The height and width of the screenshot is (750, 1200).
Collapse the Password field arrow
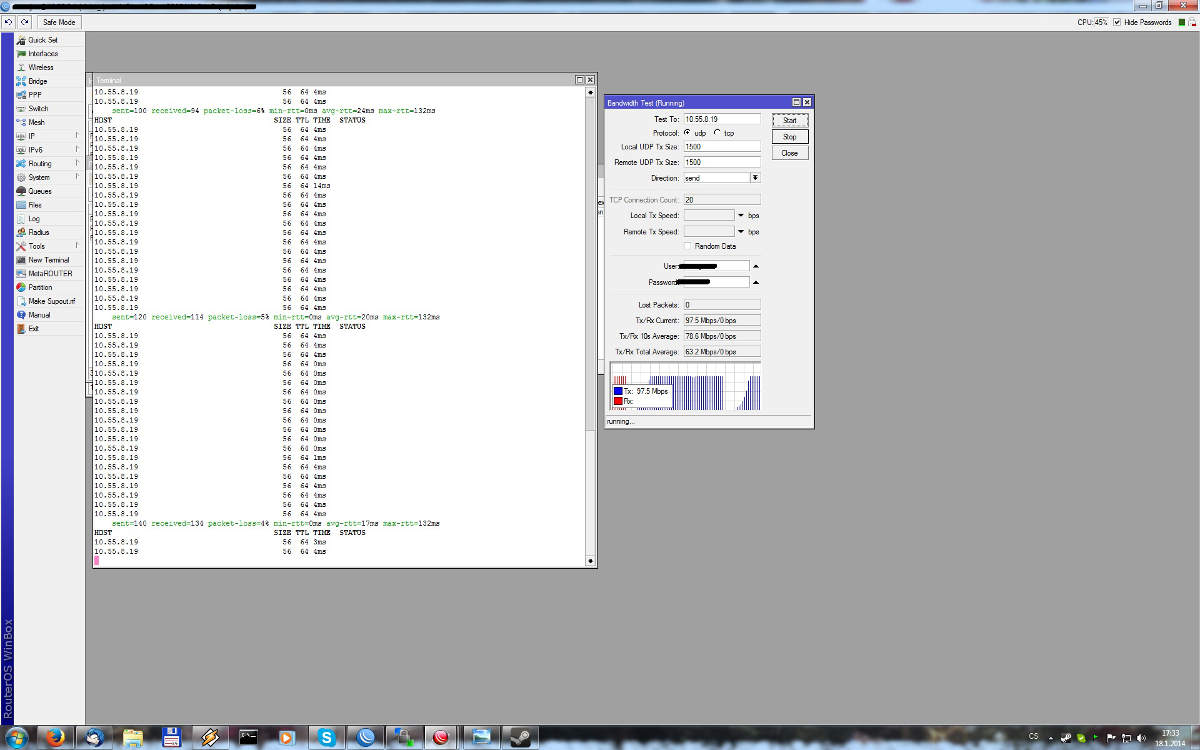click(x=755, y=282)
